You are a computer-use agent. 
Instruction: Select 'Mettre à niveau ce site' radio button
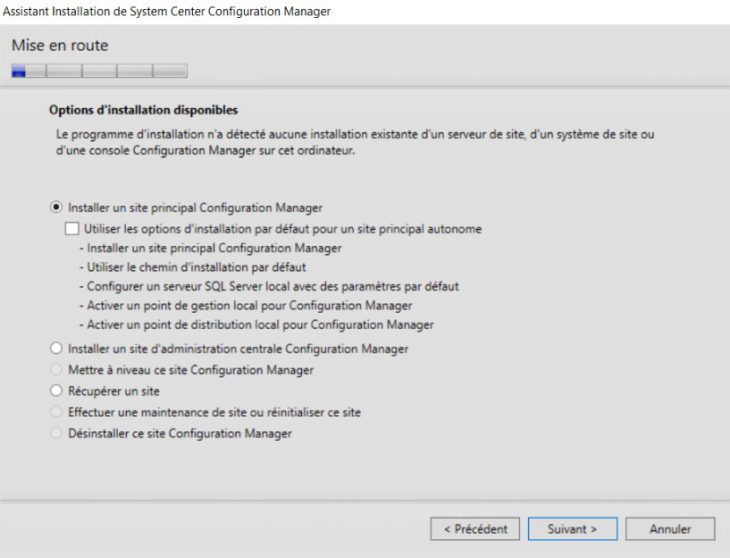click(x=55, y=370)
